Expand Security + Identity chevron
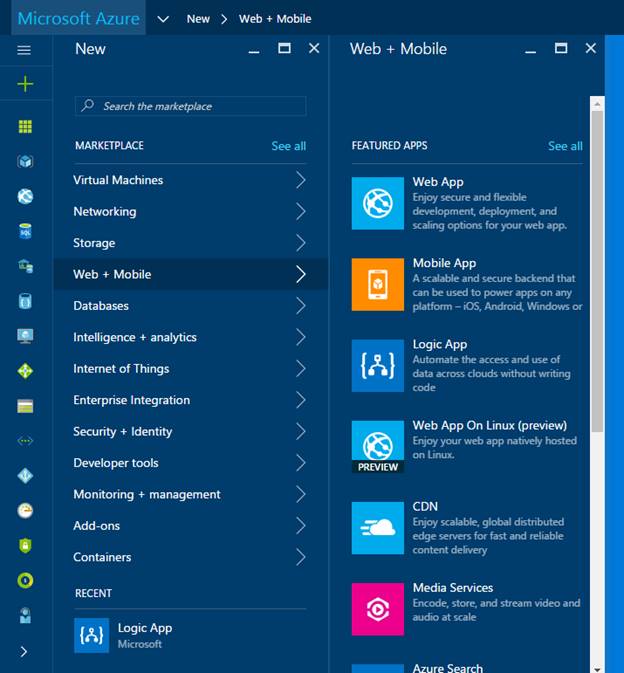 (301, 431)
